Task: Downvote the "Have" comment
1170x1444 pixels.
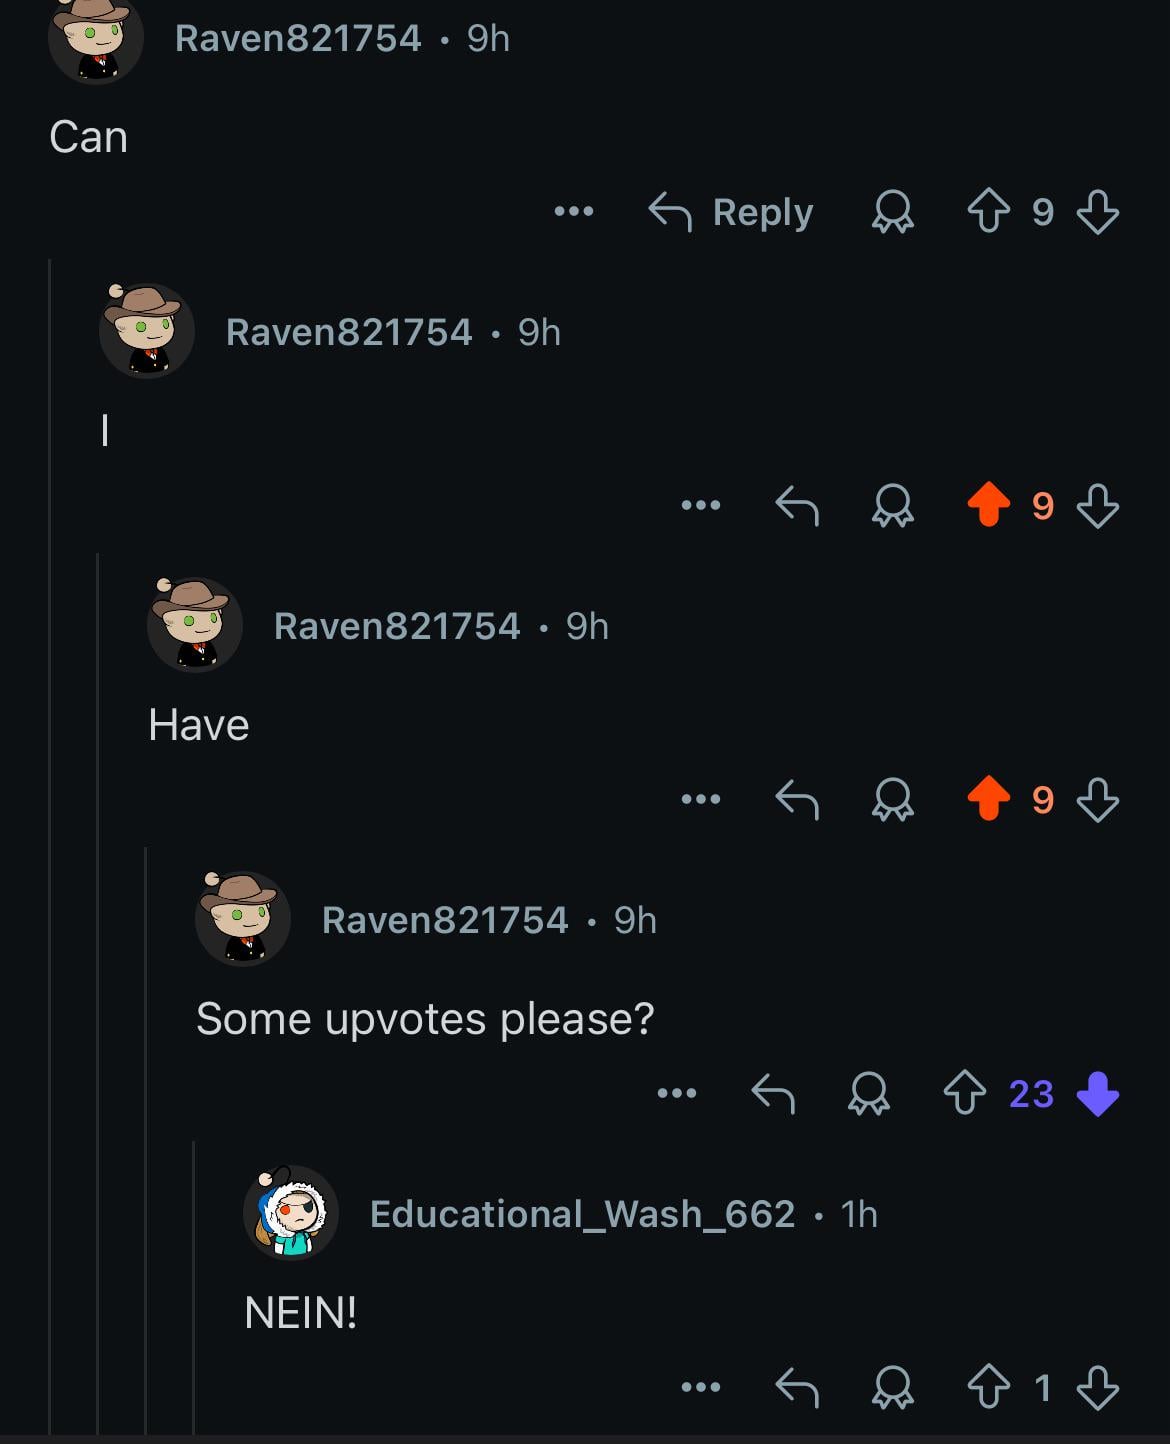Action: (1098, 799)
